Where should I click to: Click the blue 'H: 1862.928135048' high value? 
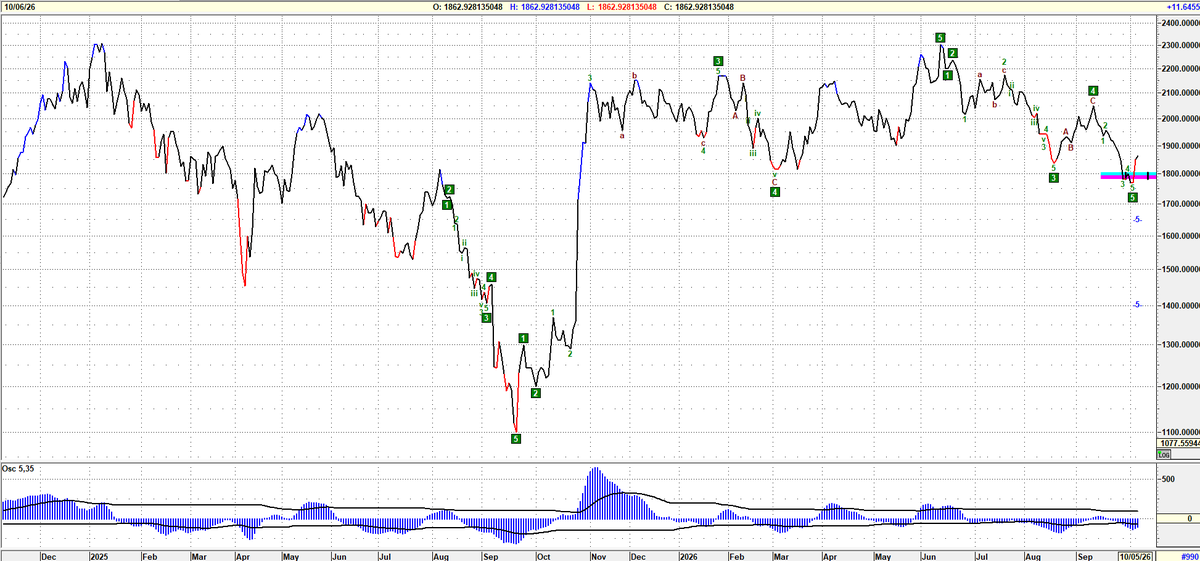pos(545,6)
